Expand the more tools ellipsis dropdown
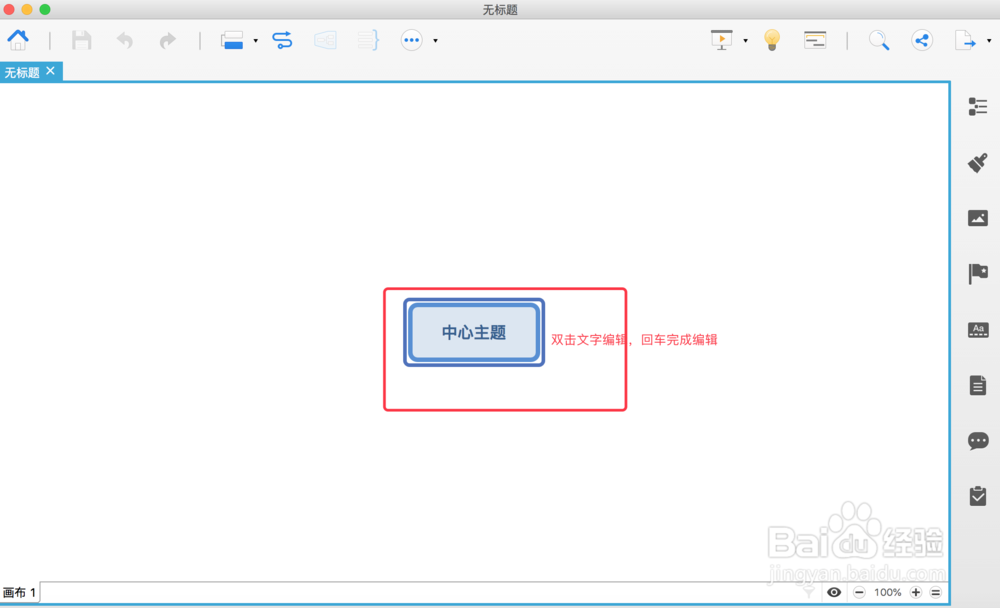The image size is (1000, 608). [x=434, y=40]
